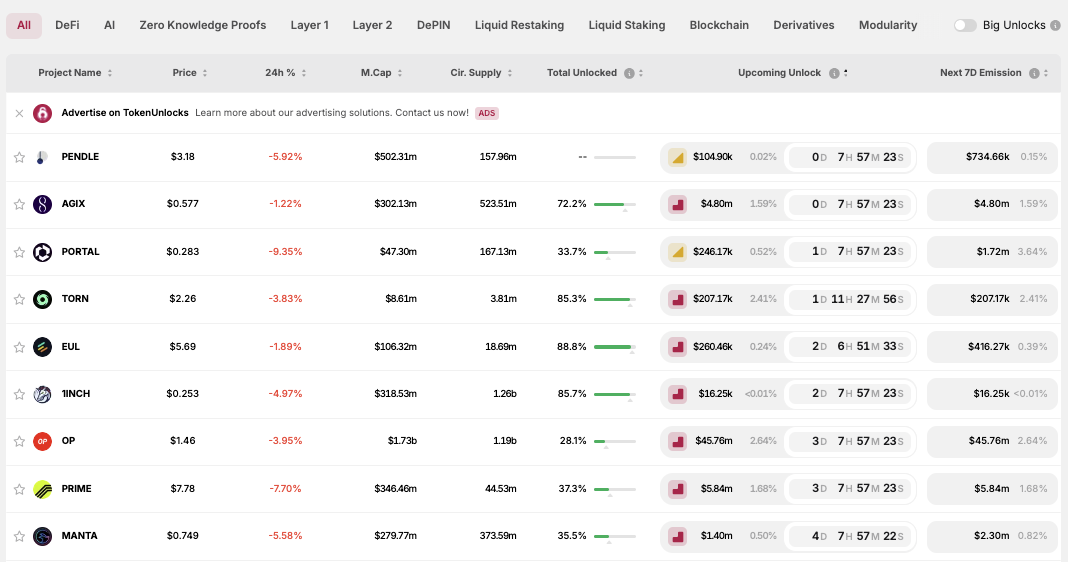Star the OP project as favorite
Screen dimensions: 1068x562
click(x=19, y=441)
